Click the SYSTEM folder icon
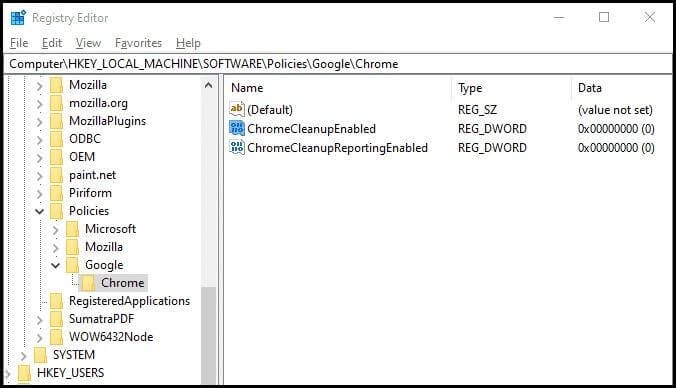The image size is (676, 388). [x=41, y=355]
